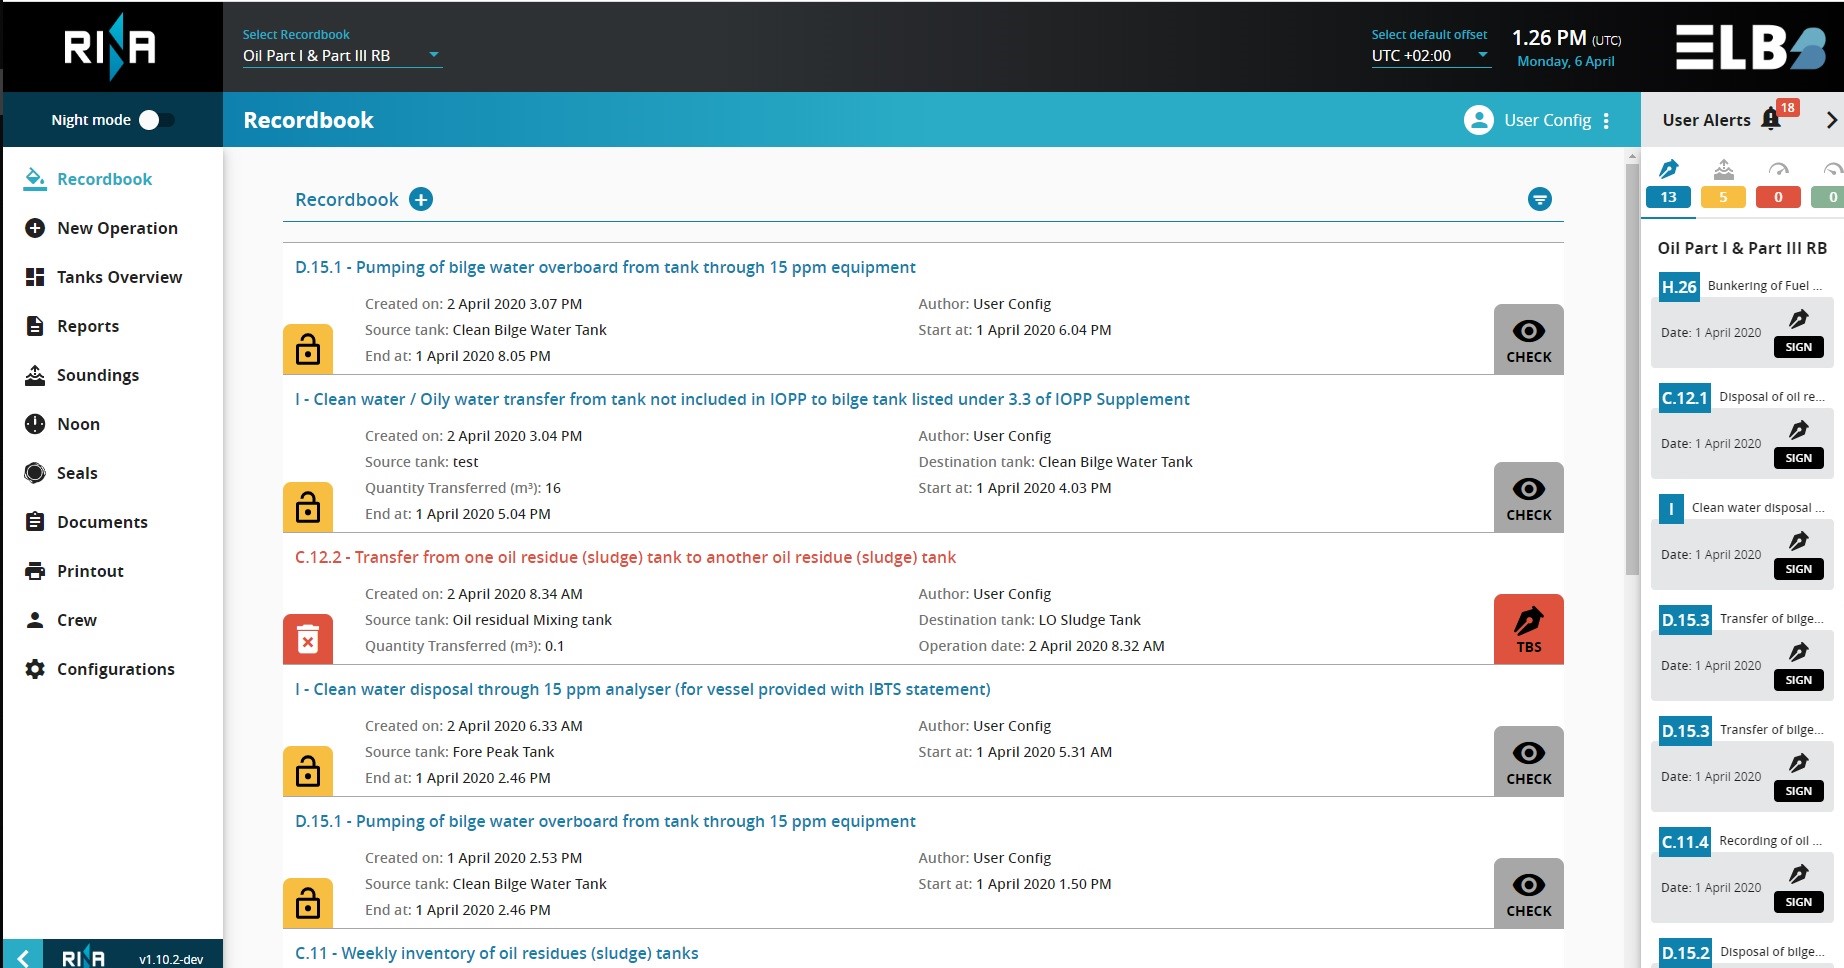Collapse the User Alerts panel with chevron

1831,120
